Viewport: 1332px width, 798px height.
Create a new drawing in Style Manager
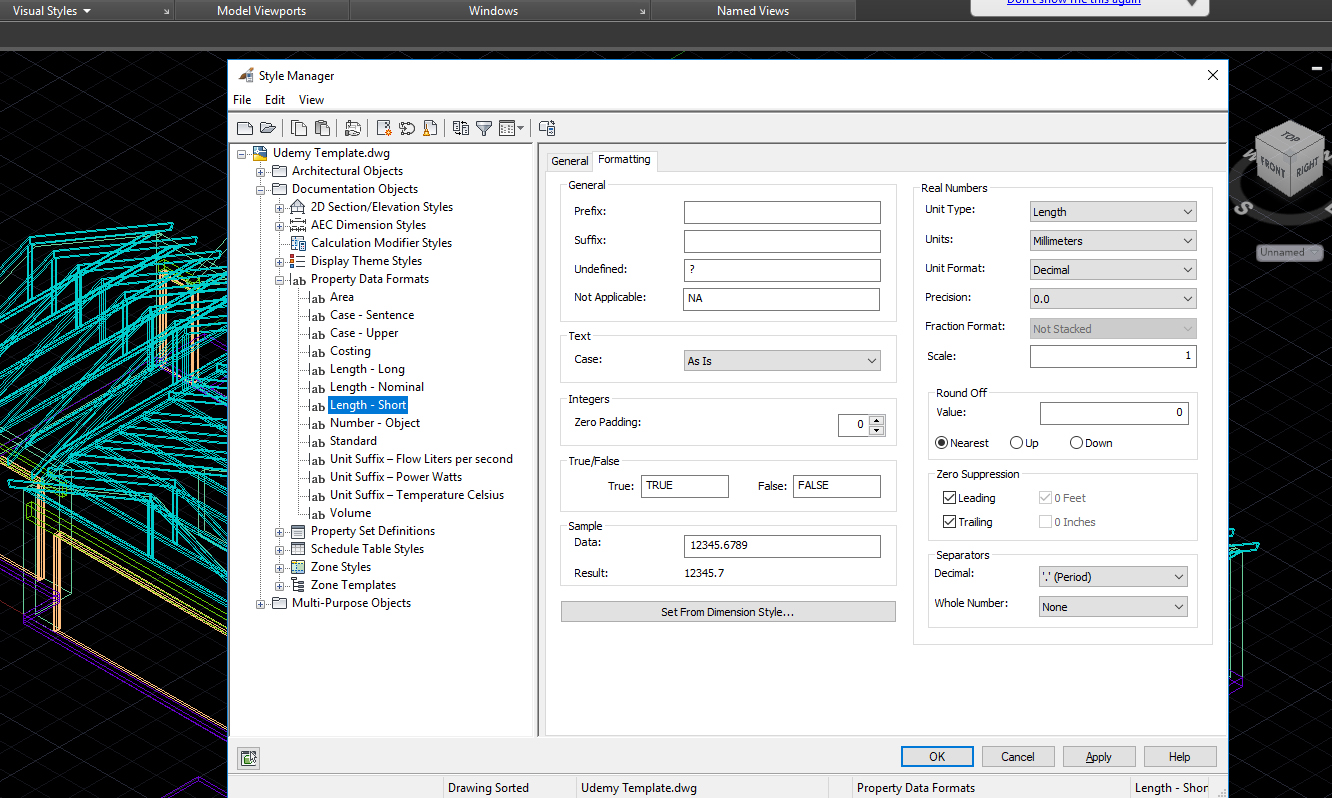coord(245,128)
